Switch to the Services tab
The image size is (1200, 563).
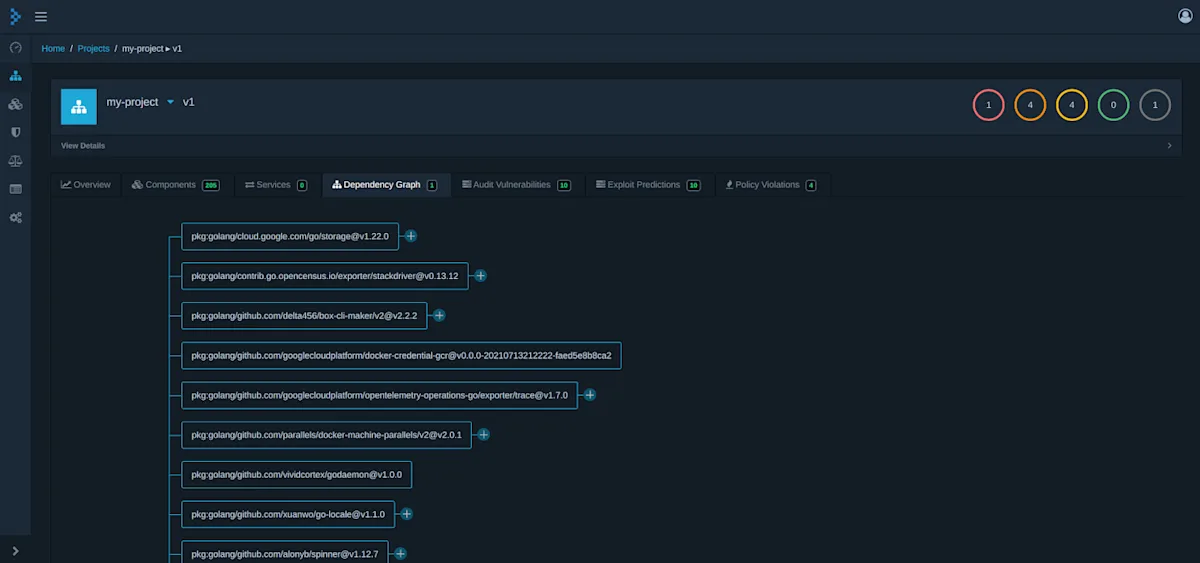pos(276,185)
